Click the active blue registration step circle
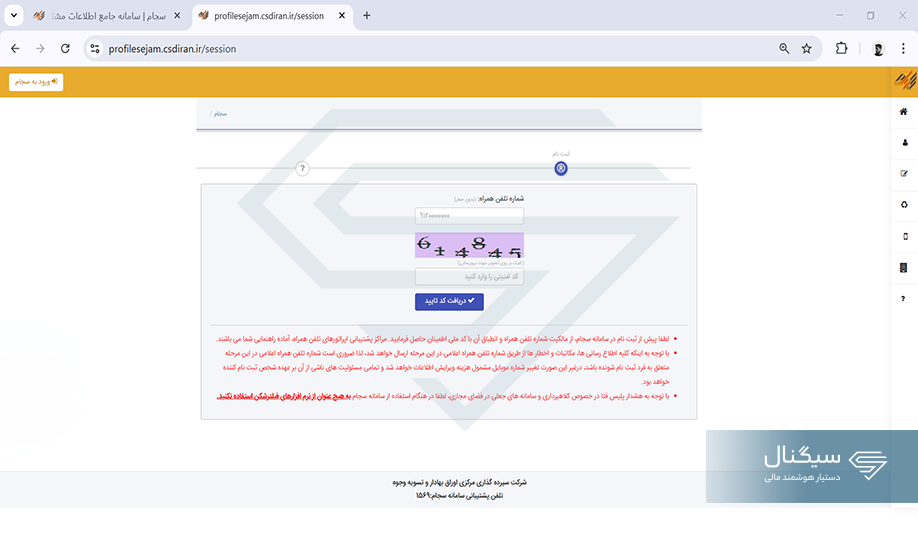The image size is (918, 541). (561, 168)
